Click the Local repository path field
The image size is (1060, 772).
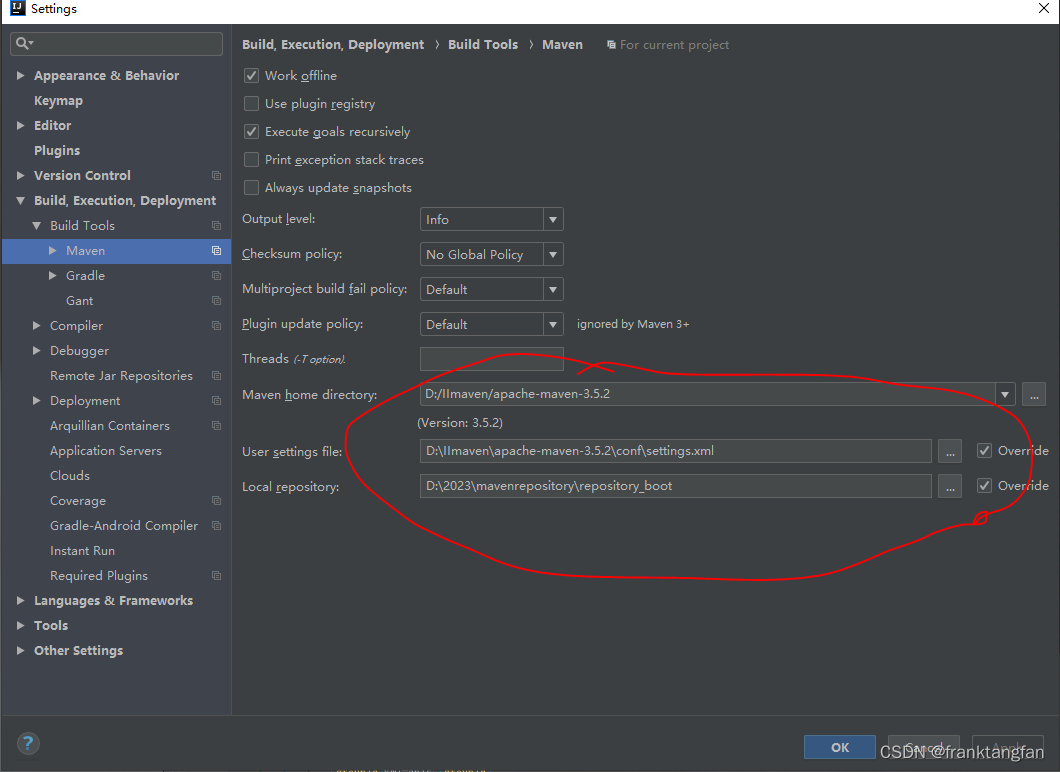[675, 486]
